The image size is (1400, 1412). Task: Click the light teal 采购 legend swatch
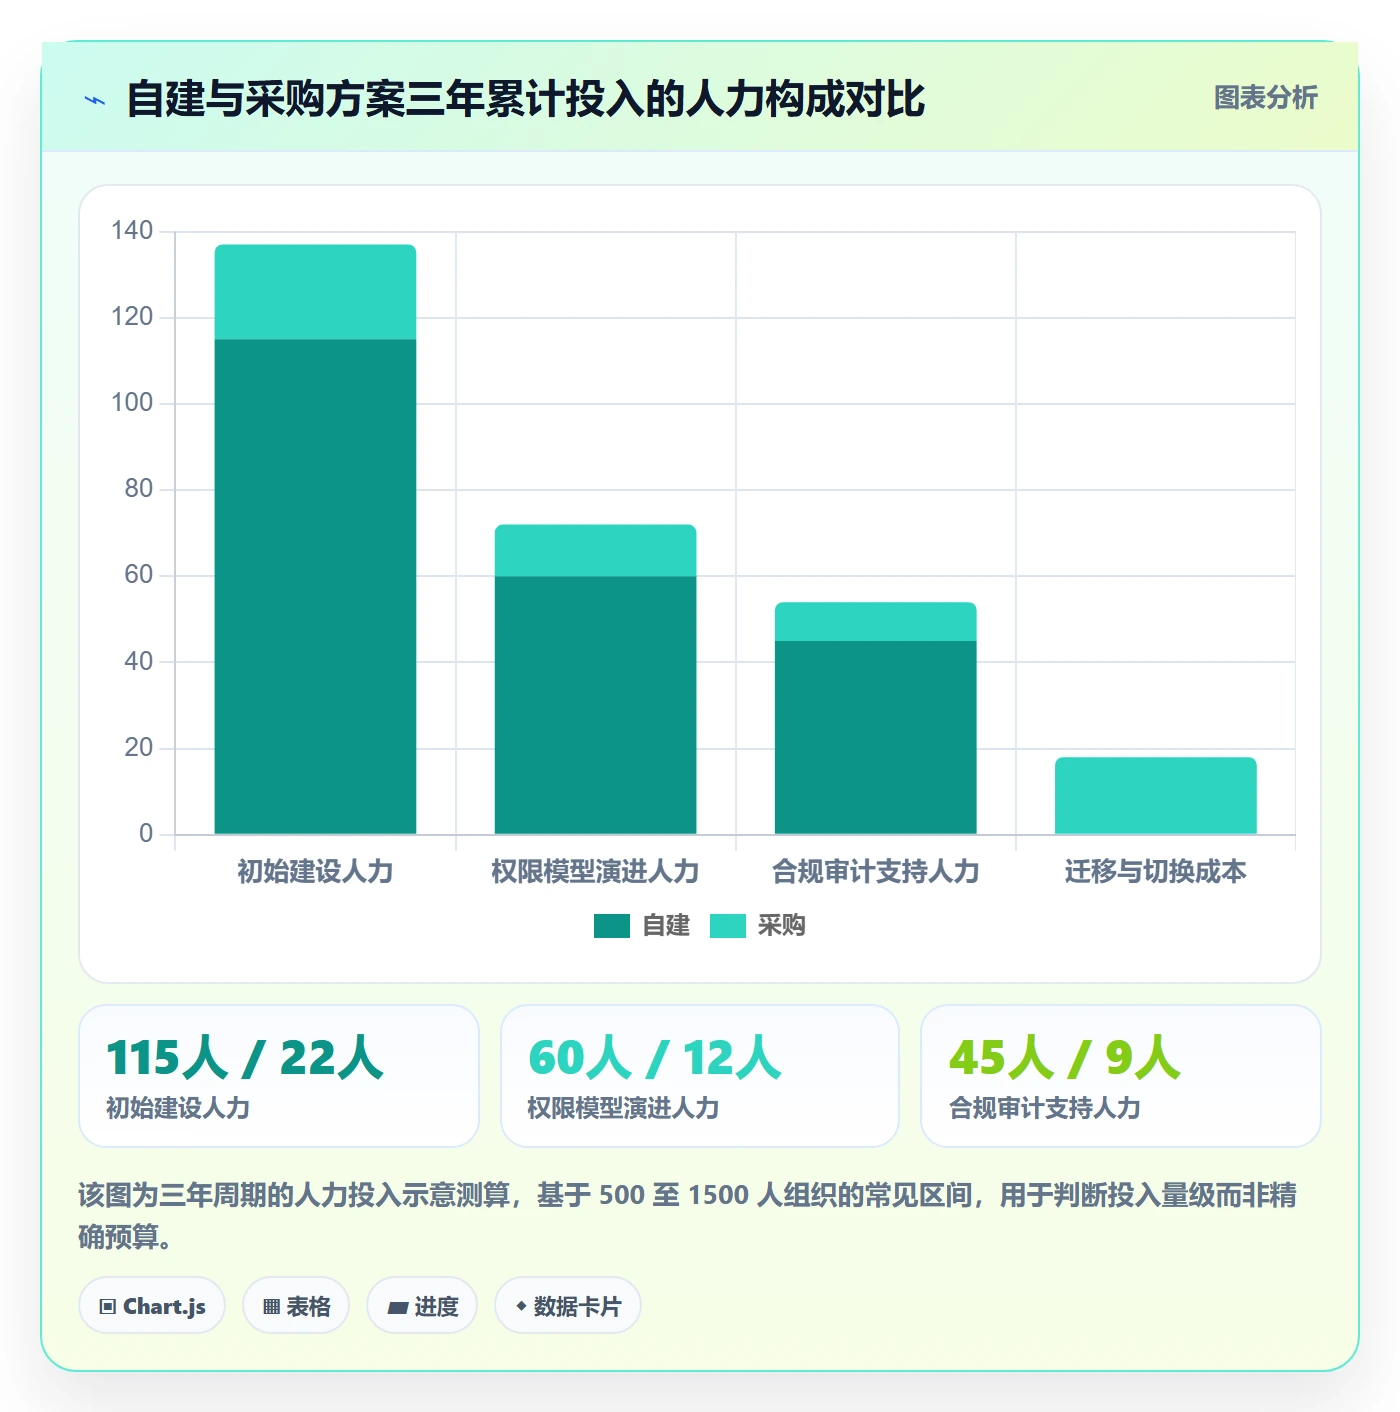coord(728,926)
